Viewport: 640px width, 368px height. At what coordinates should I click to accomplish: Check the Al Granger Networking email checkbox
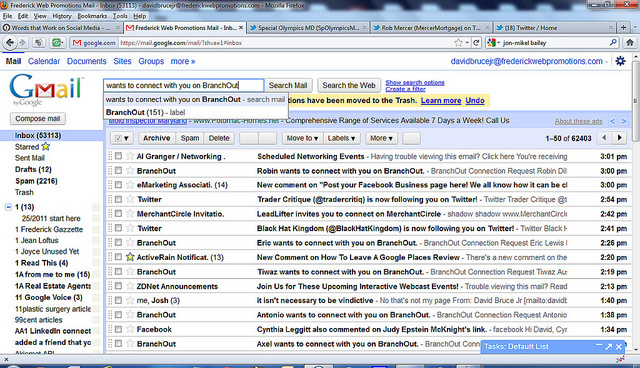[x=118, y=156]
